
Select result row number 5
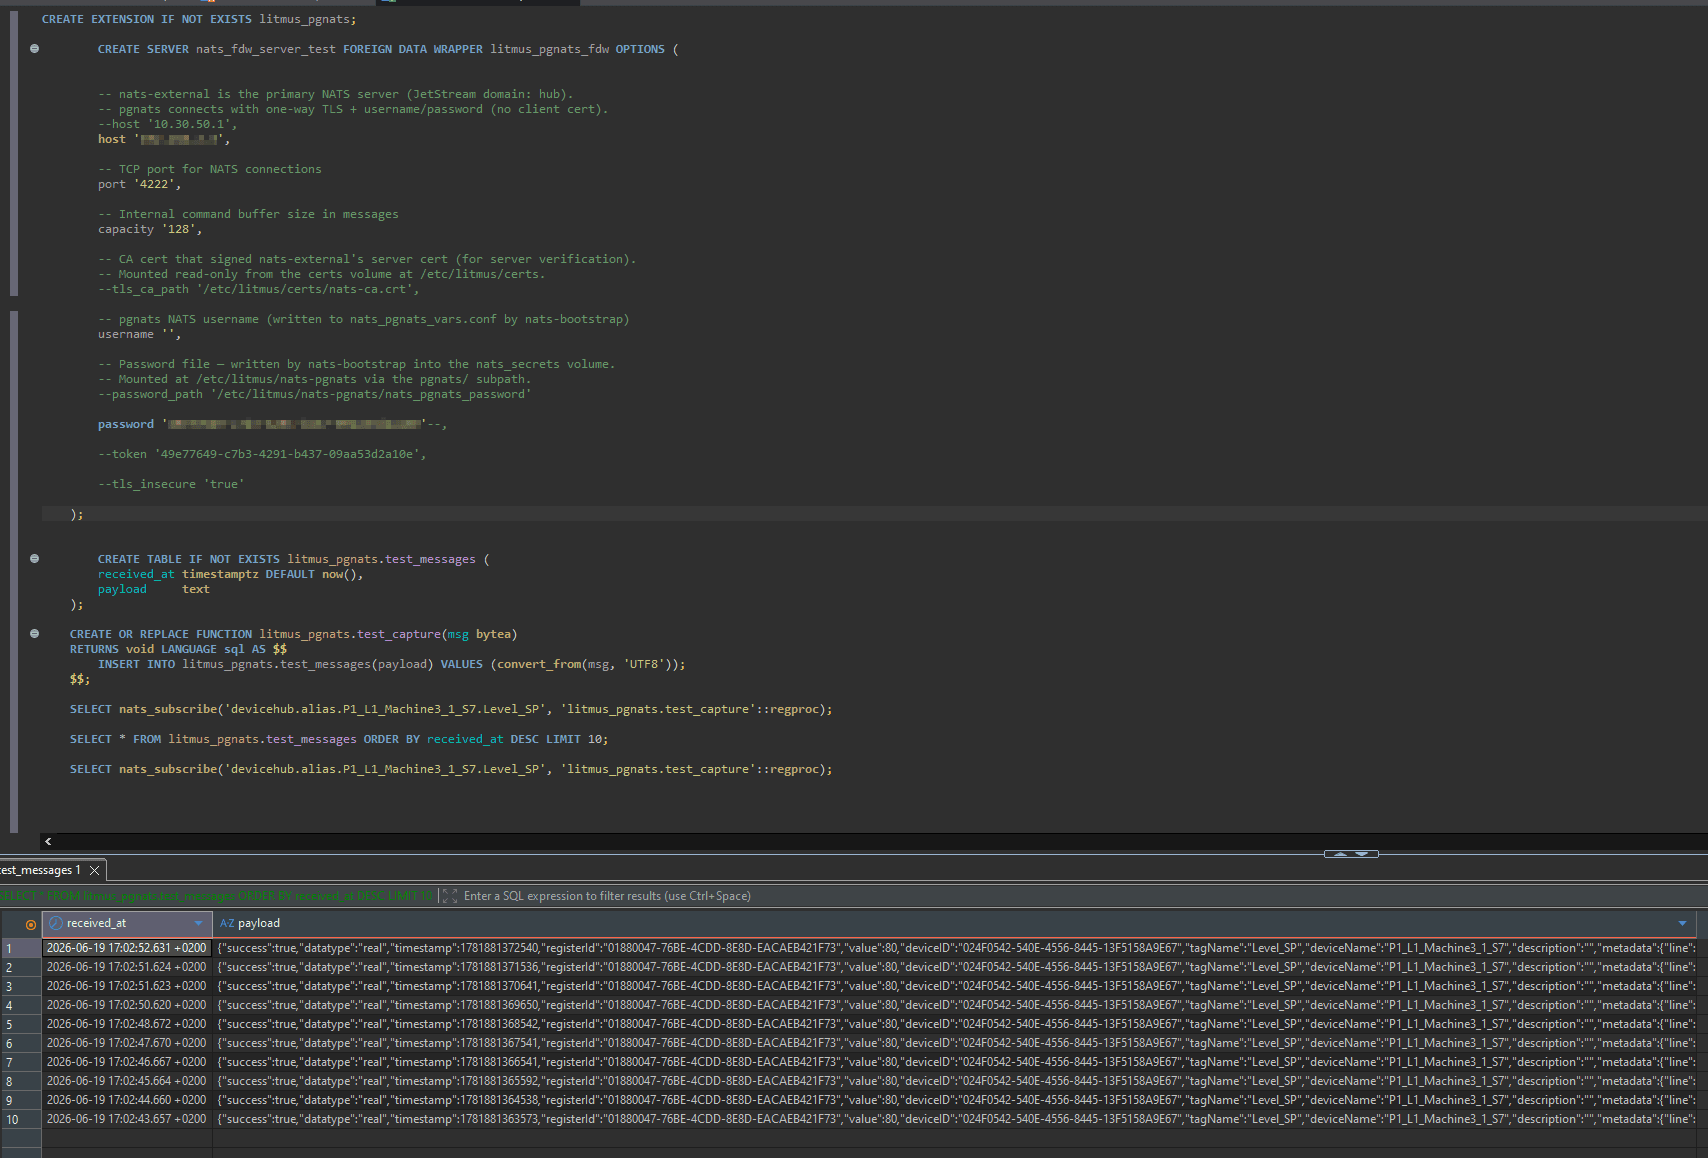click(21, 1024)
